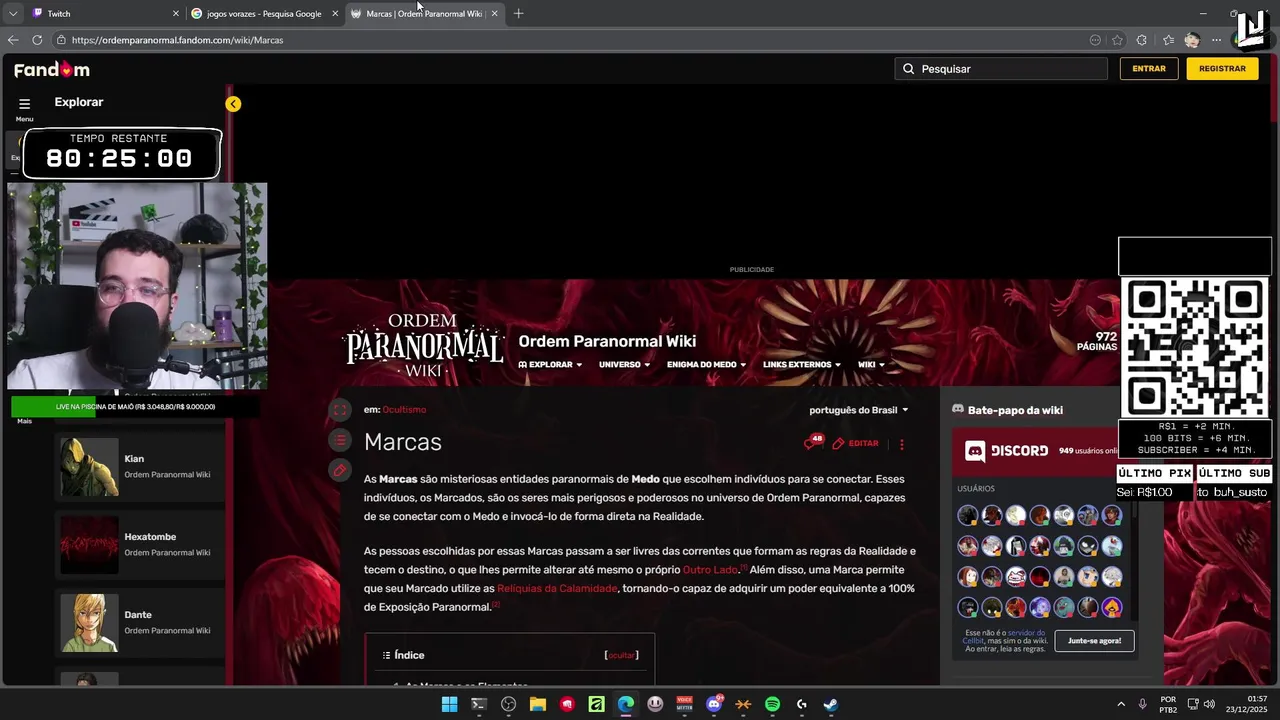Open a new browser tab
The height and width of the screenshot is (720, 1280).
point(518,14)
